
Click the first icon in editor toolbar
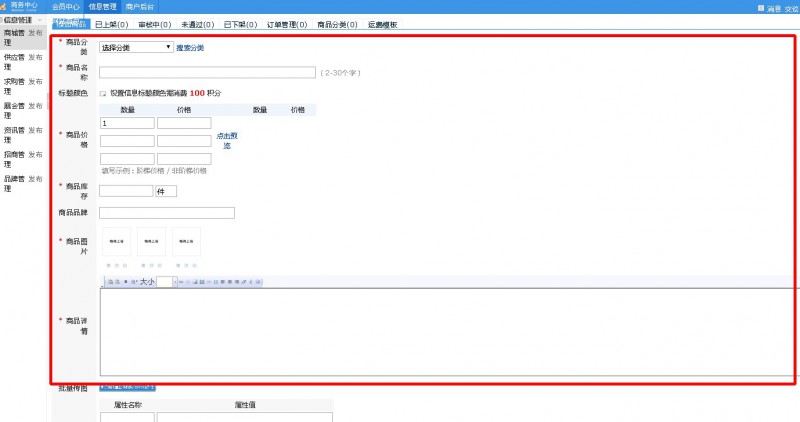point(110,282)
